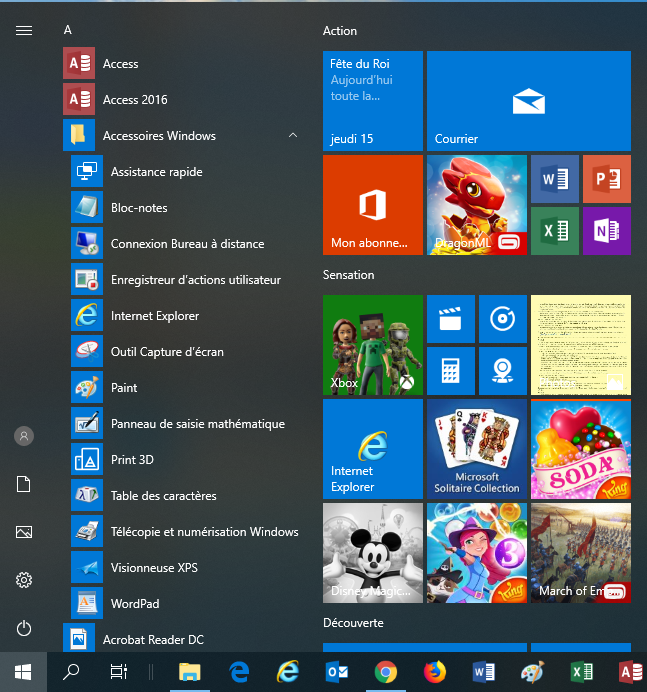Open the calendar tile showing jeudi 15
Viewport: 647px width, 692px height.
[373, 101]
